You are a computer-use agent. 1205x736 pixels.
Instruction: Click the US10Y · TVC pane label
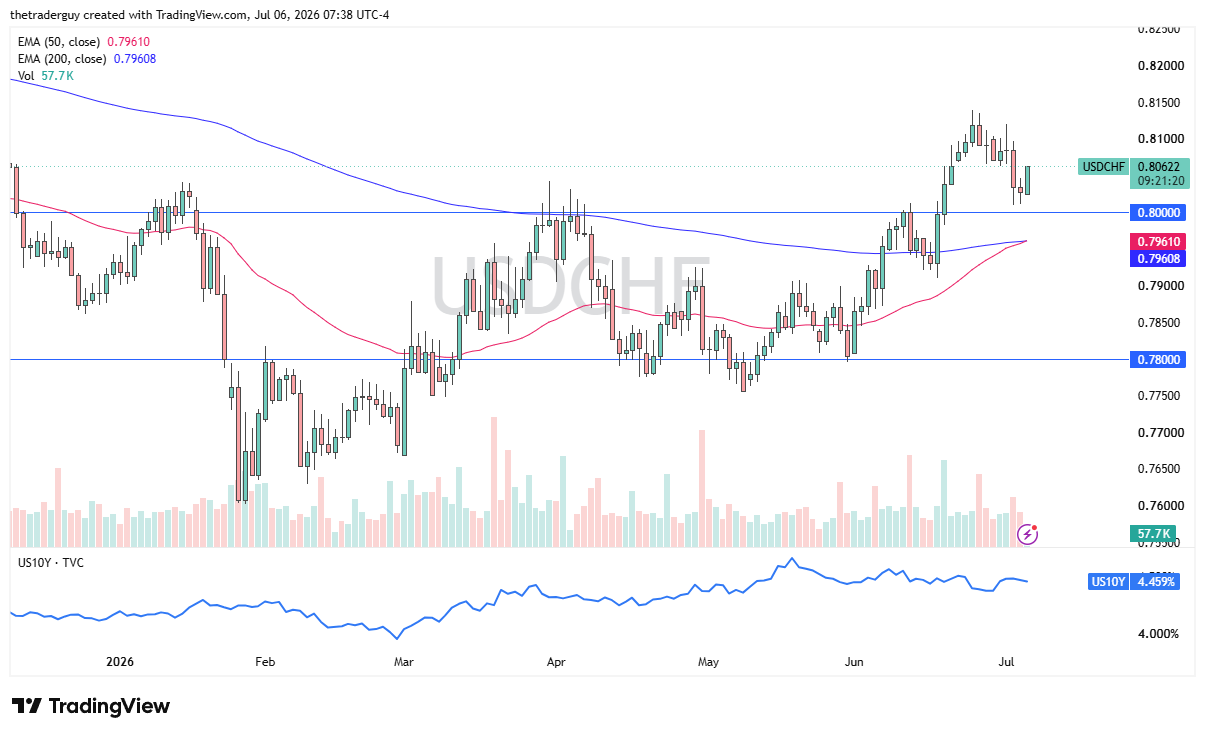(51, 563)
